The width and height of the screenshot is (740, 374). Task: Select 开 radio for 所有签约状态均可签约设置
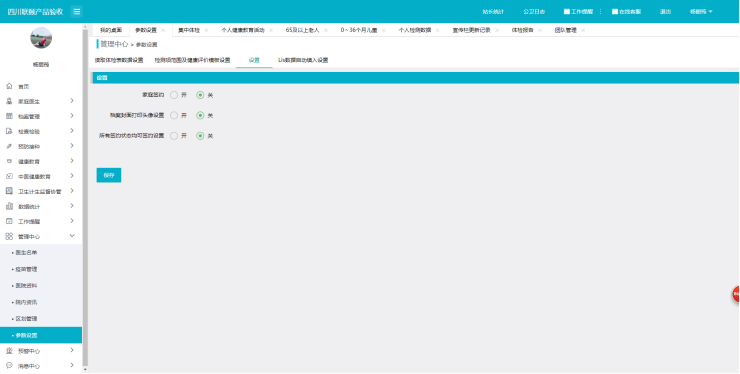[x=174, y=136]
